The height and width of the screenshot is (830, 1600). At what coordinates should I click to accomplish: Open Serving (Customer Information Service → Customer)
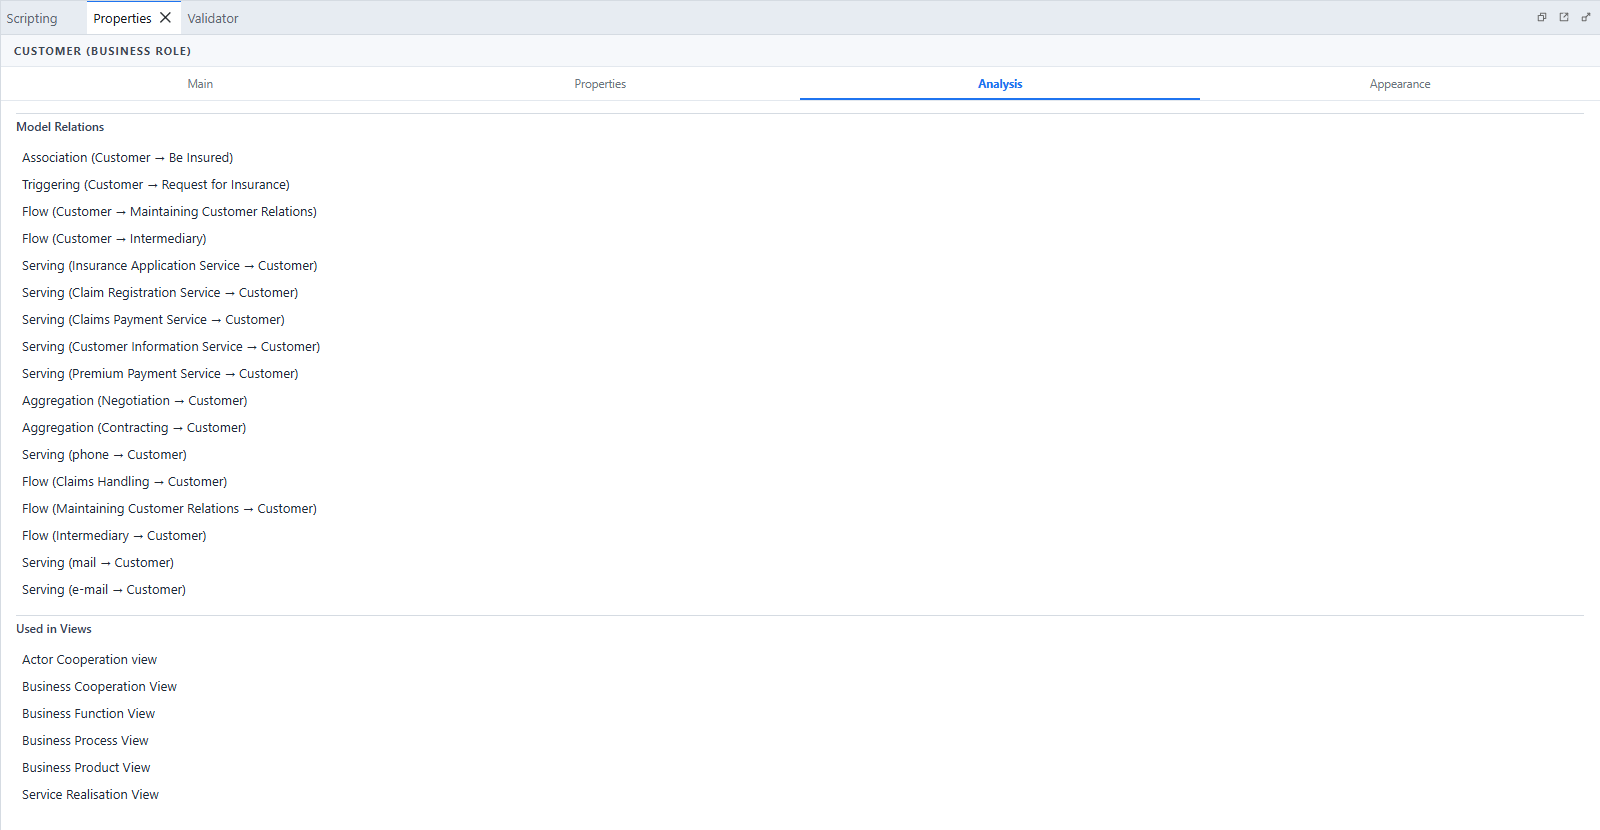point(171,347)
